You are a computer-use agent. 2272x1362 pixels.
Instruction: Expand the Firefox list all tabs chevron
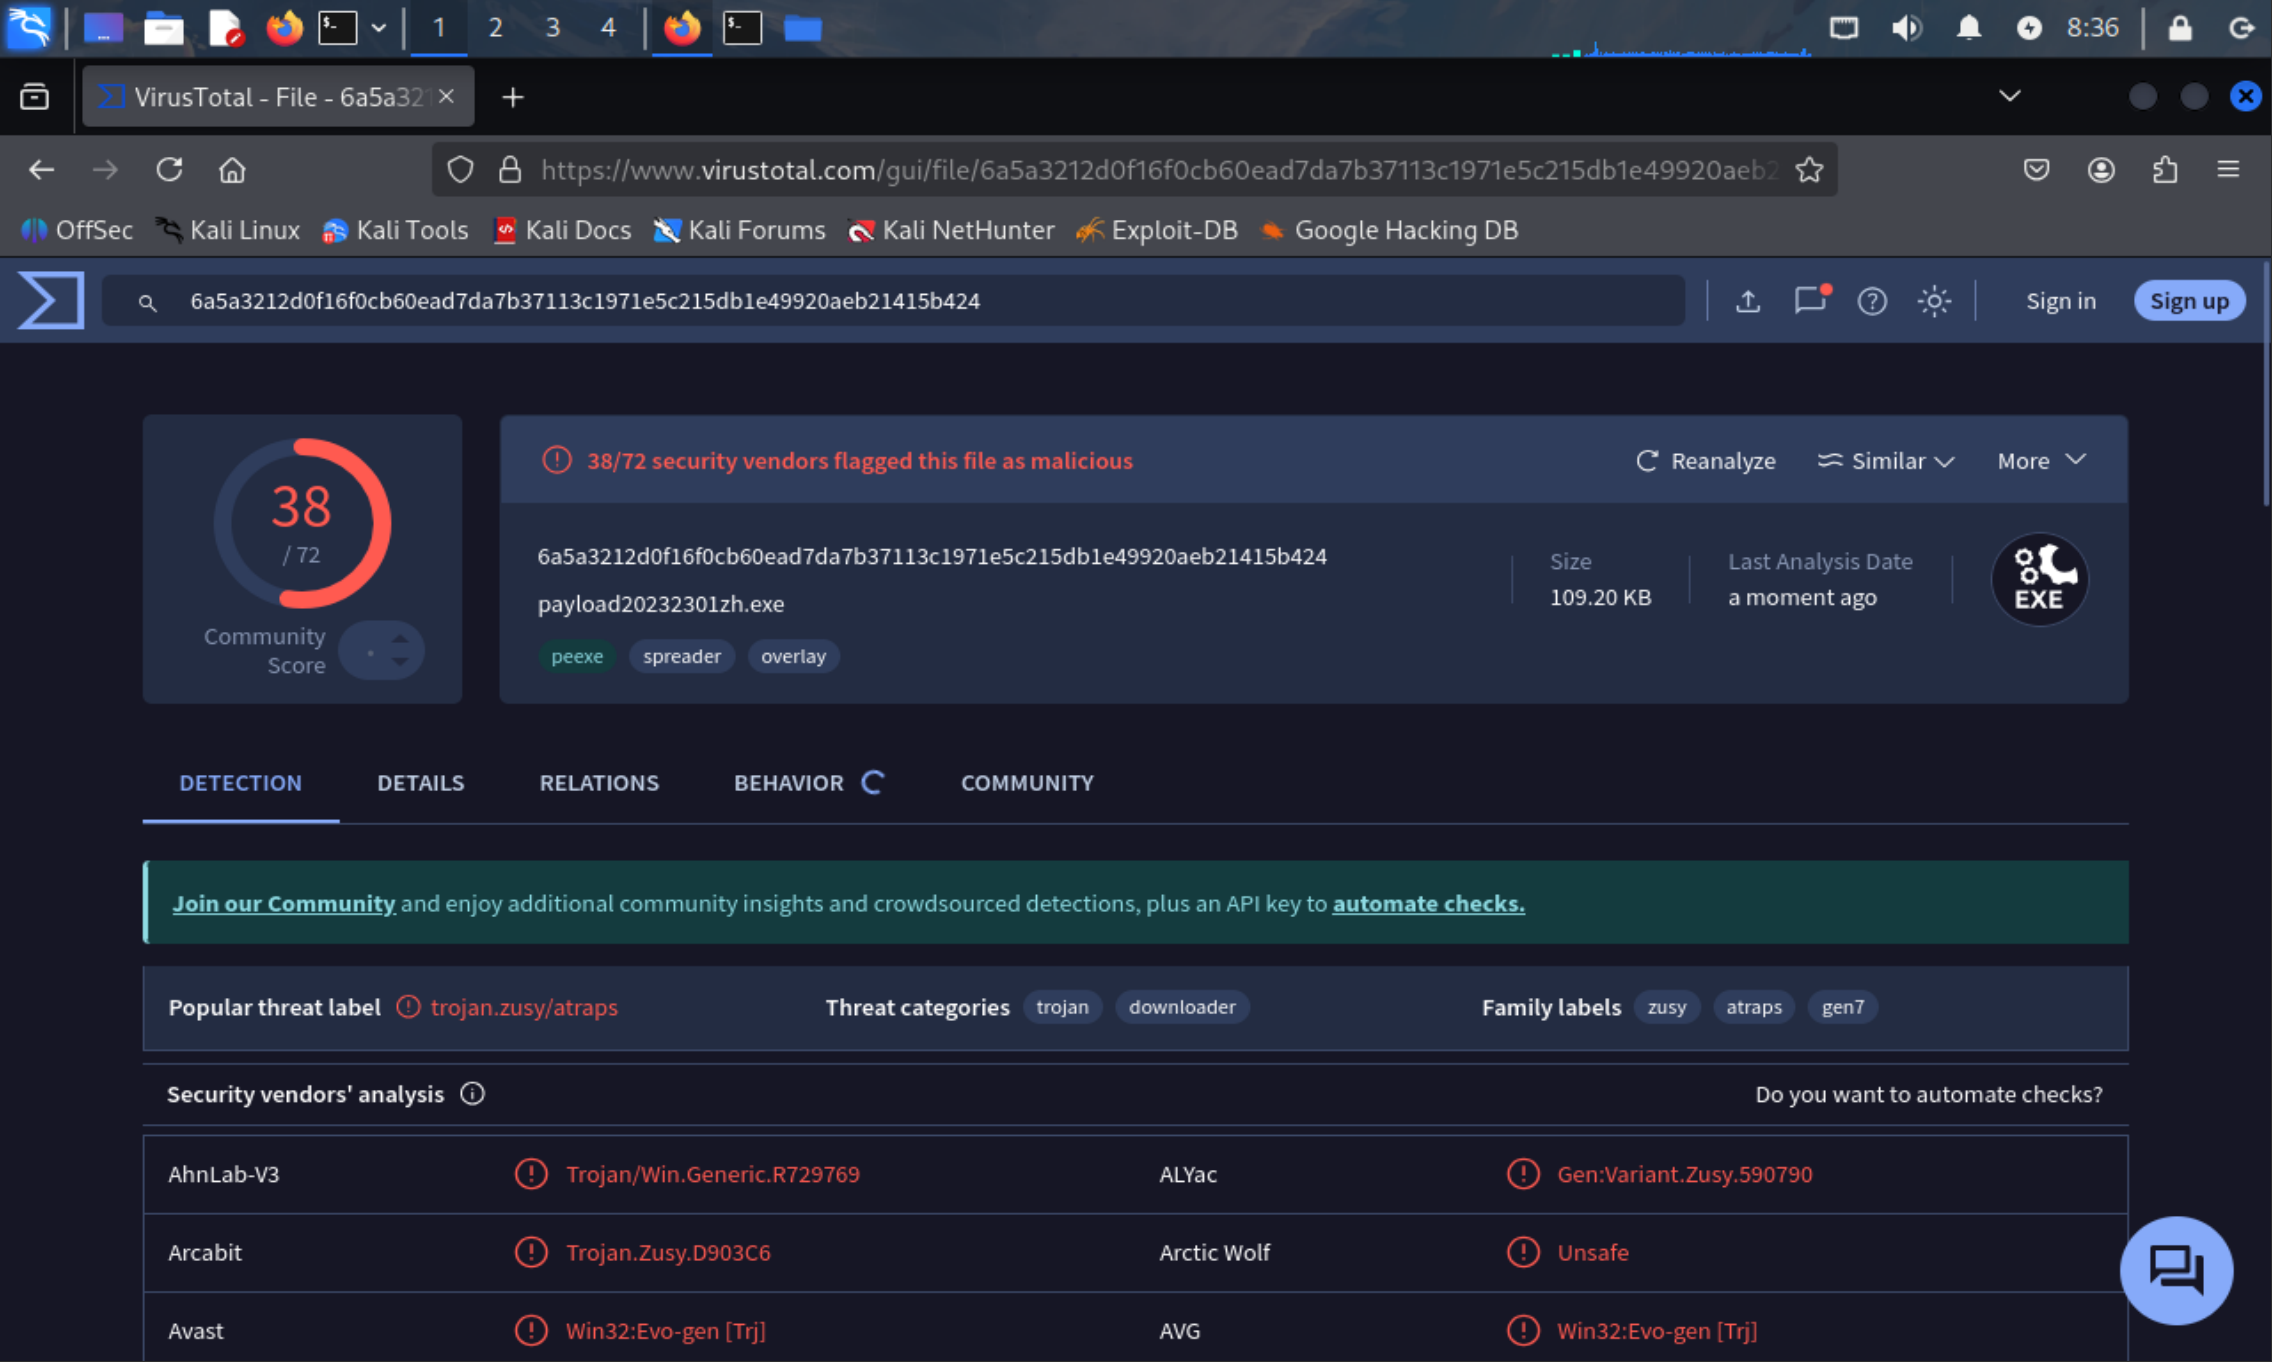click(2009, 96)
